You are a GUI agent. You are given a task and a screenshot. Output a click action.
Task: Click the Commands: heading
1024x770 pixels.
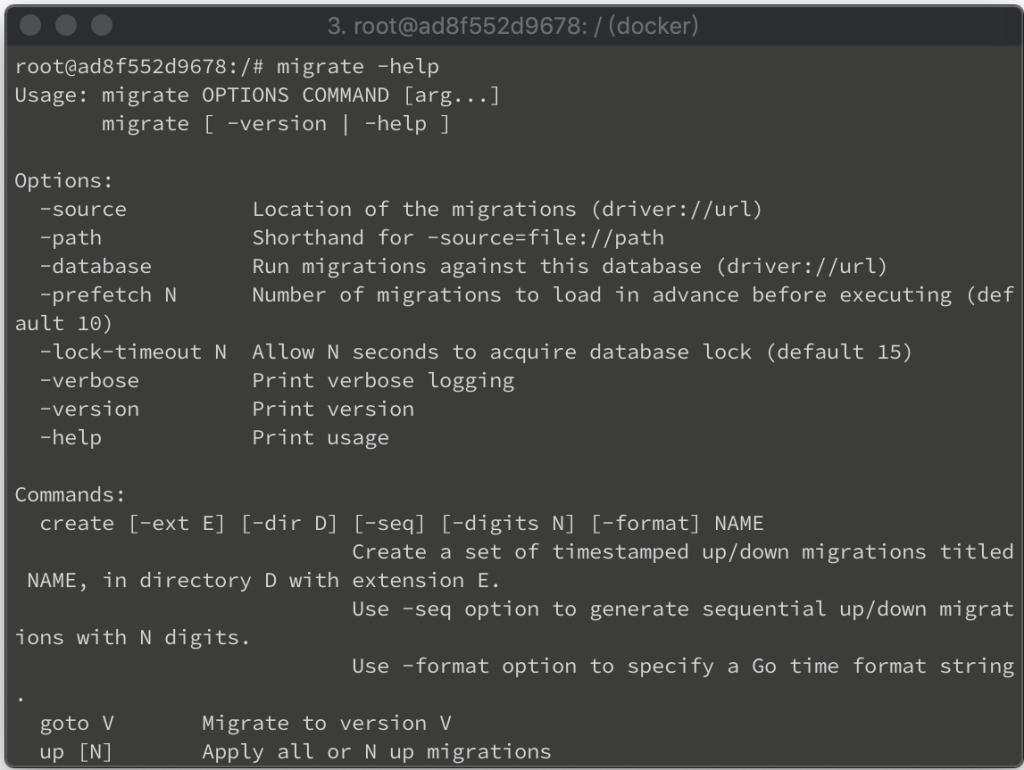(70, 495)
